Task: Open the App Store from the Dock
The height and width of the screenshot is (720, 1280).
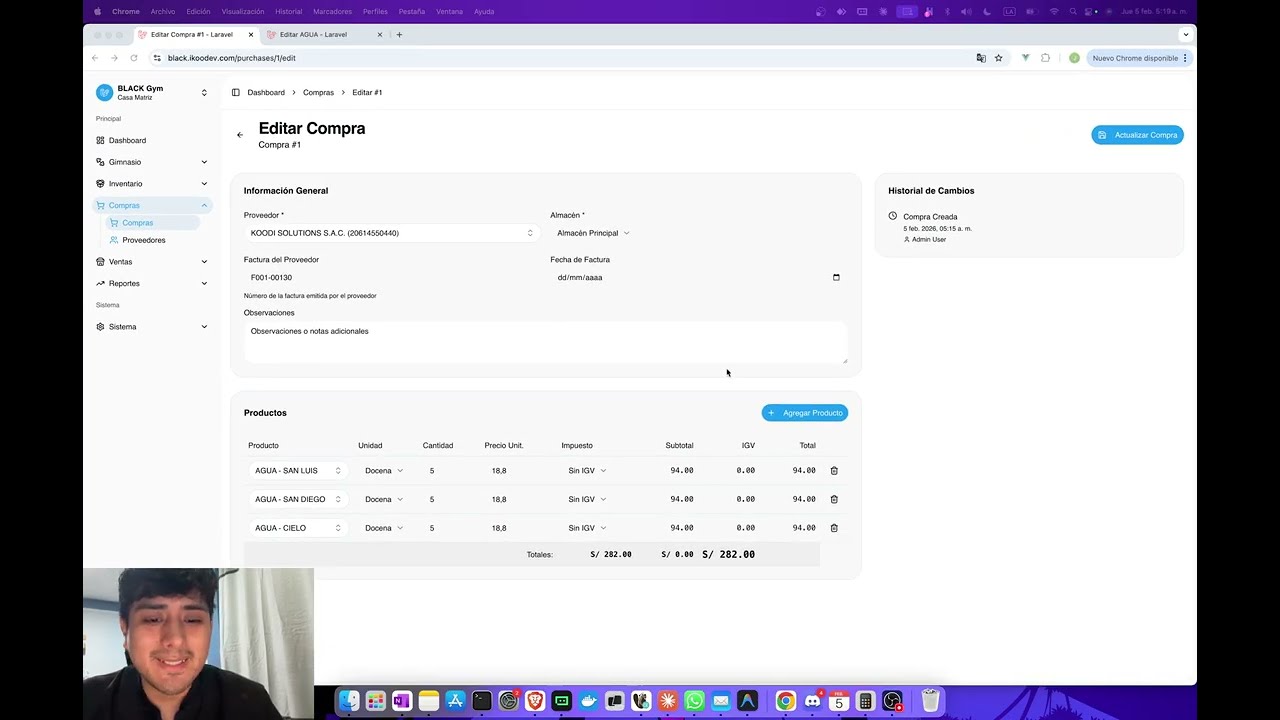Action: pyautogui.click(x=455, y=701)
